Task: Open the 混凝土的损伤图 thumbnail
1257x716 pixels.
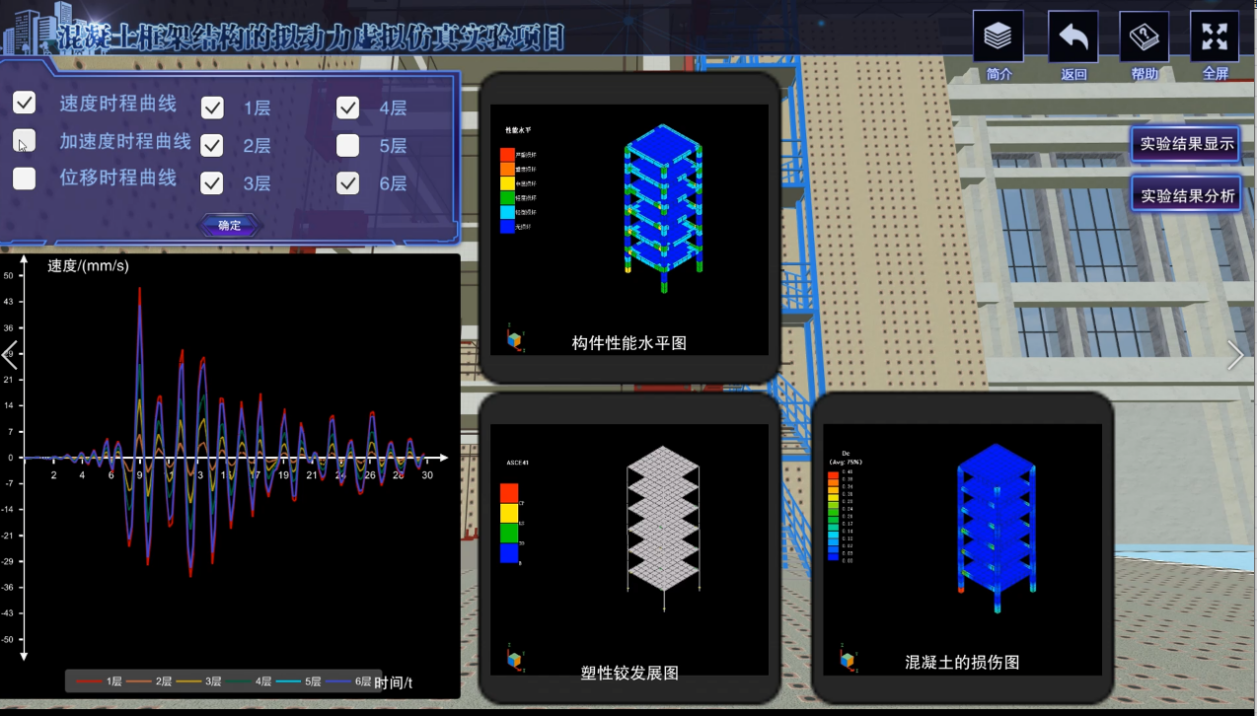Action: pyautogui.click(x=962, y=549)
